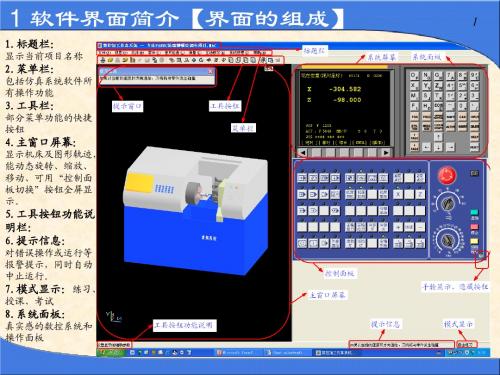
Task: Click the cursor up arrow key
Action: tap(438, 136)
